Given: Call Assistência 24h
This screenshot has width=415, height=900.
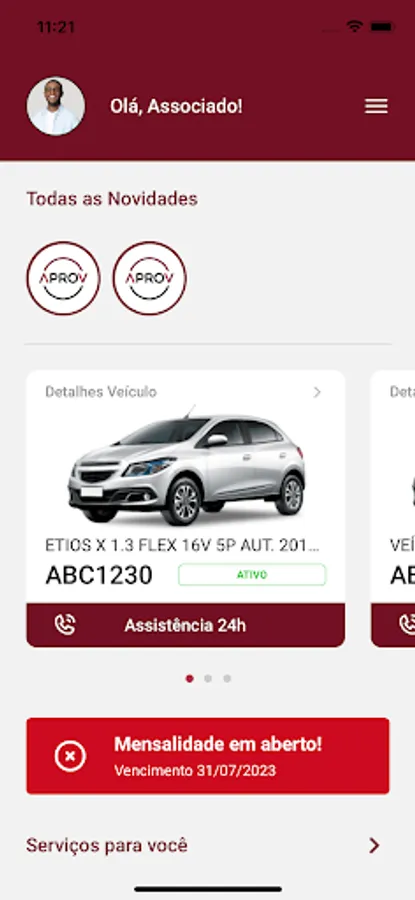Looking at the screenshot, I should pyautogui.click(x=185, y=625).
